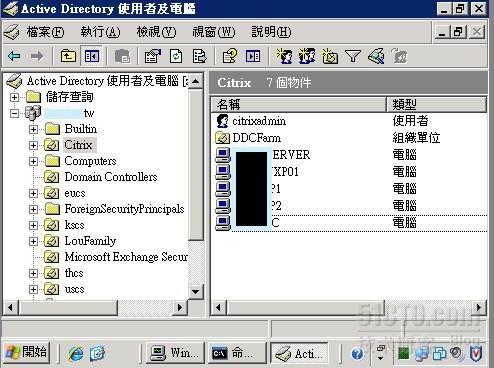The height and width of the screenshot is (368, 494).
Task: Click the 開始 Start button
Action: 26,353
